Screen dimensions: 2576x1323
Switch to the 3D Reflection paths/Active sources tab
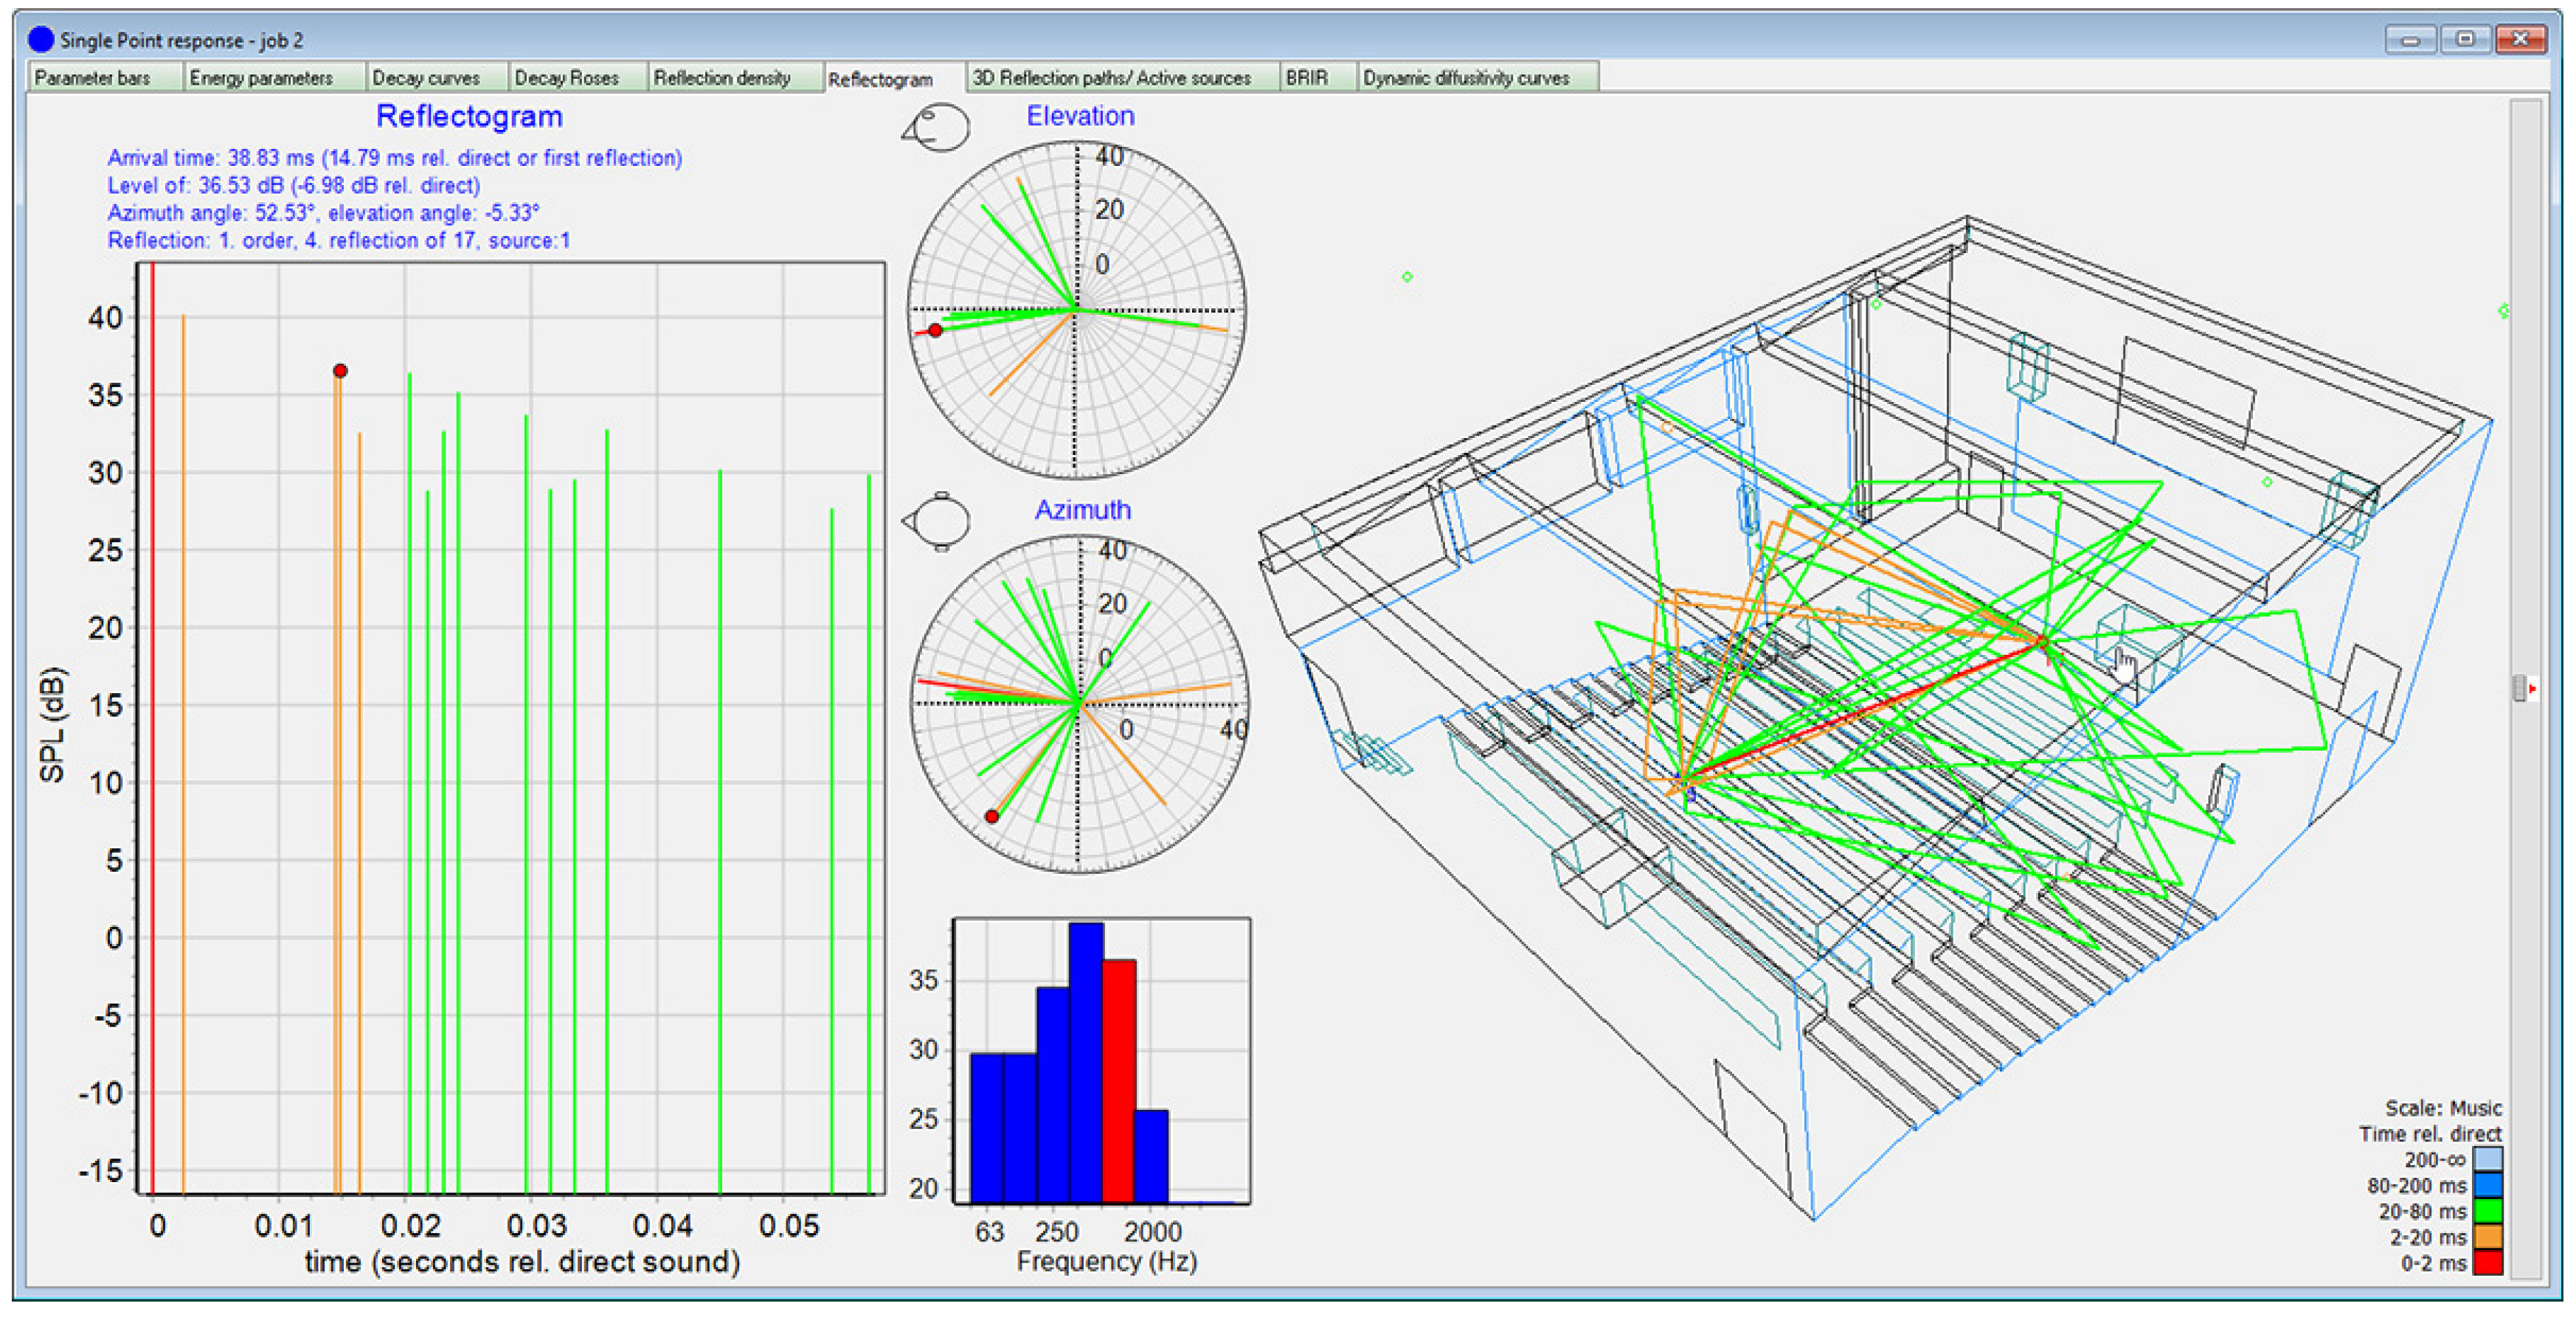click(x=1112, y=78)
